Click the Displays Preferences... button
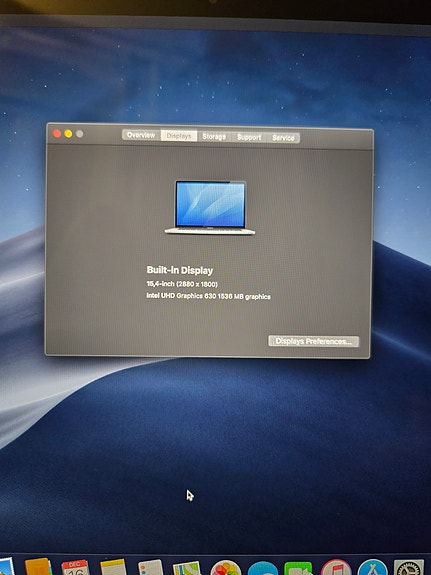431x575 pixels. click(314, 341)
